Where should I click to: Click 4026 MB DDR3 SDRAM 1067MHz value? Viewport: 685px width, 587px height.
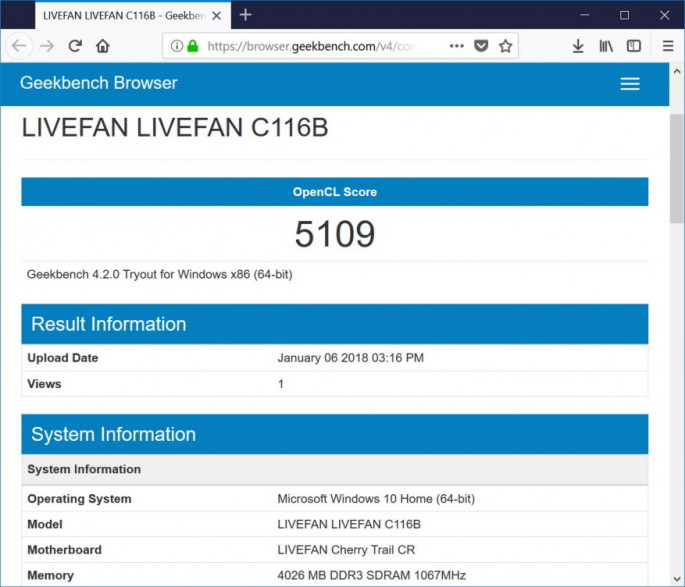[371, 575]
